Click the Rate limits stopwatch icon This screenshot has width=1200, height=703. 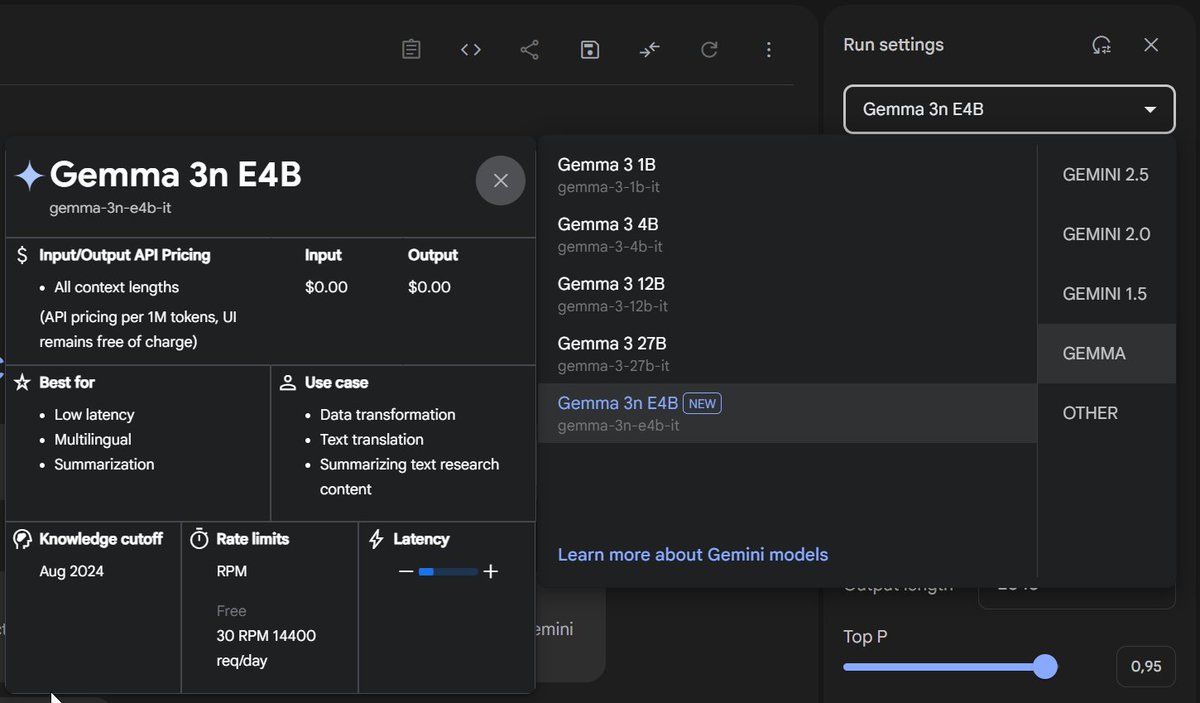tap(199, 539)
